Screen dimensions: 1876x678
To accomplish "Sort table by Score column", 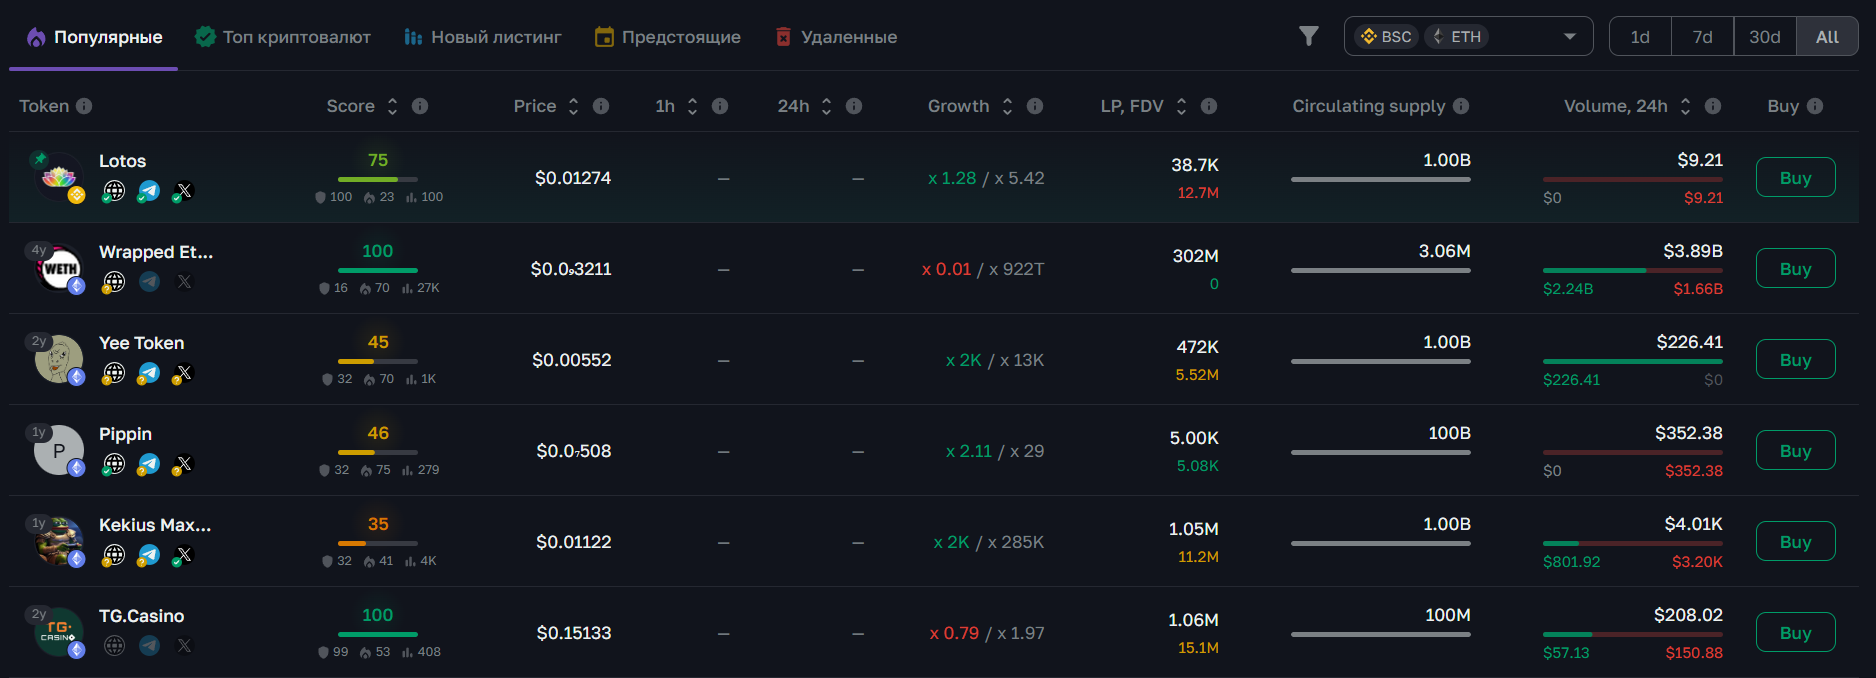I will tap(393, 106).
